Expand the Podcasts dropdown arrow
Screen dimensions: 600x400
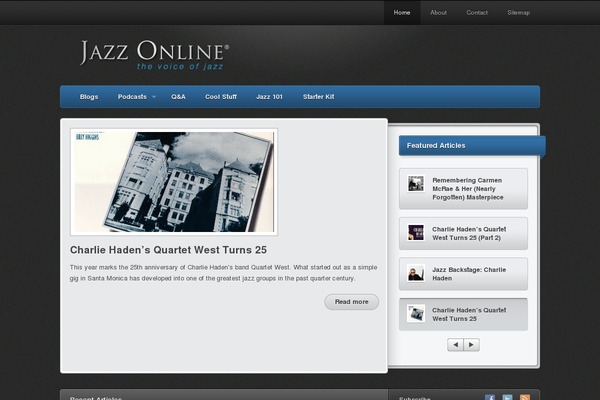pos(154,97)
